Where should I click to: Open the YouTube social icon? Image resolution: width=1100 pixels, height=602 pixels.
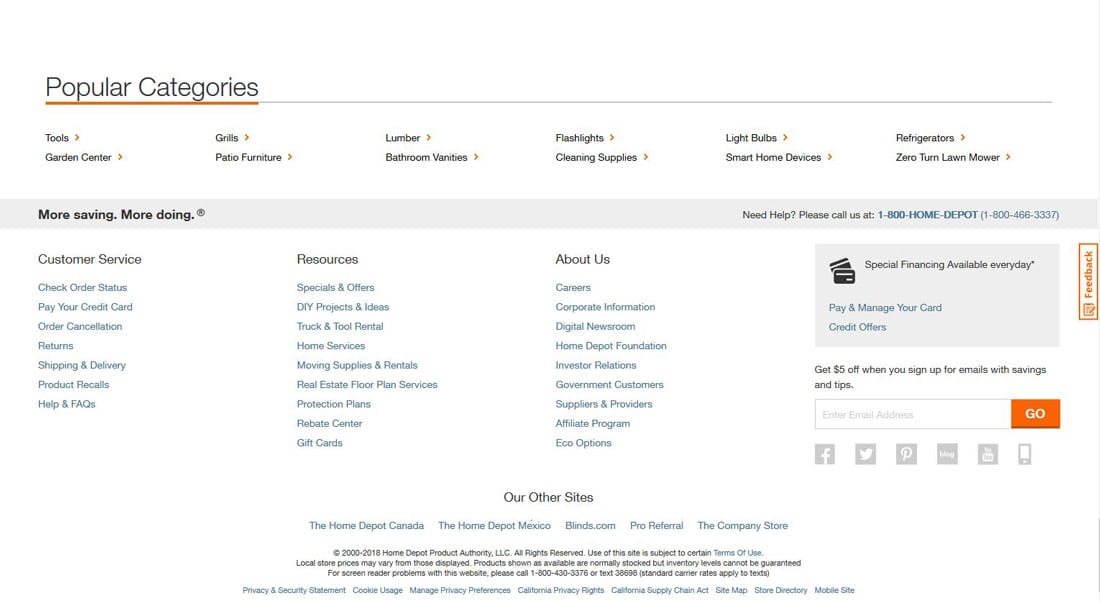988,454
